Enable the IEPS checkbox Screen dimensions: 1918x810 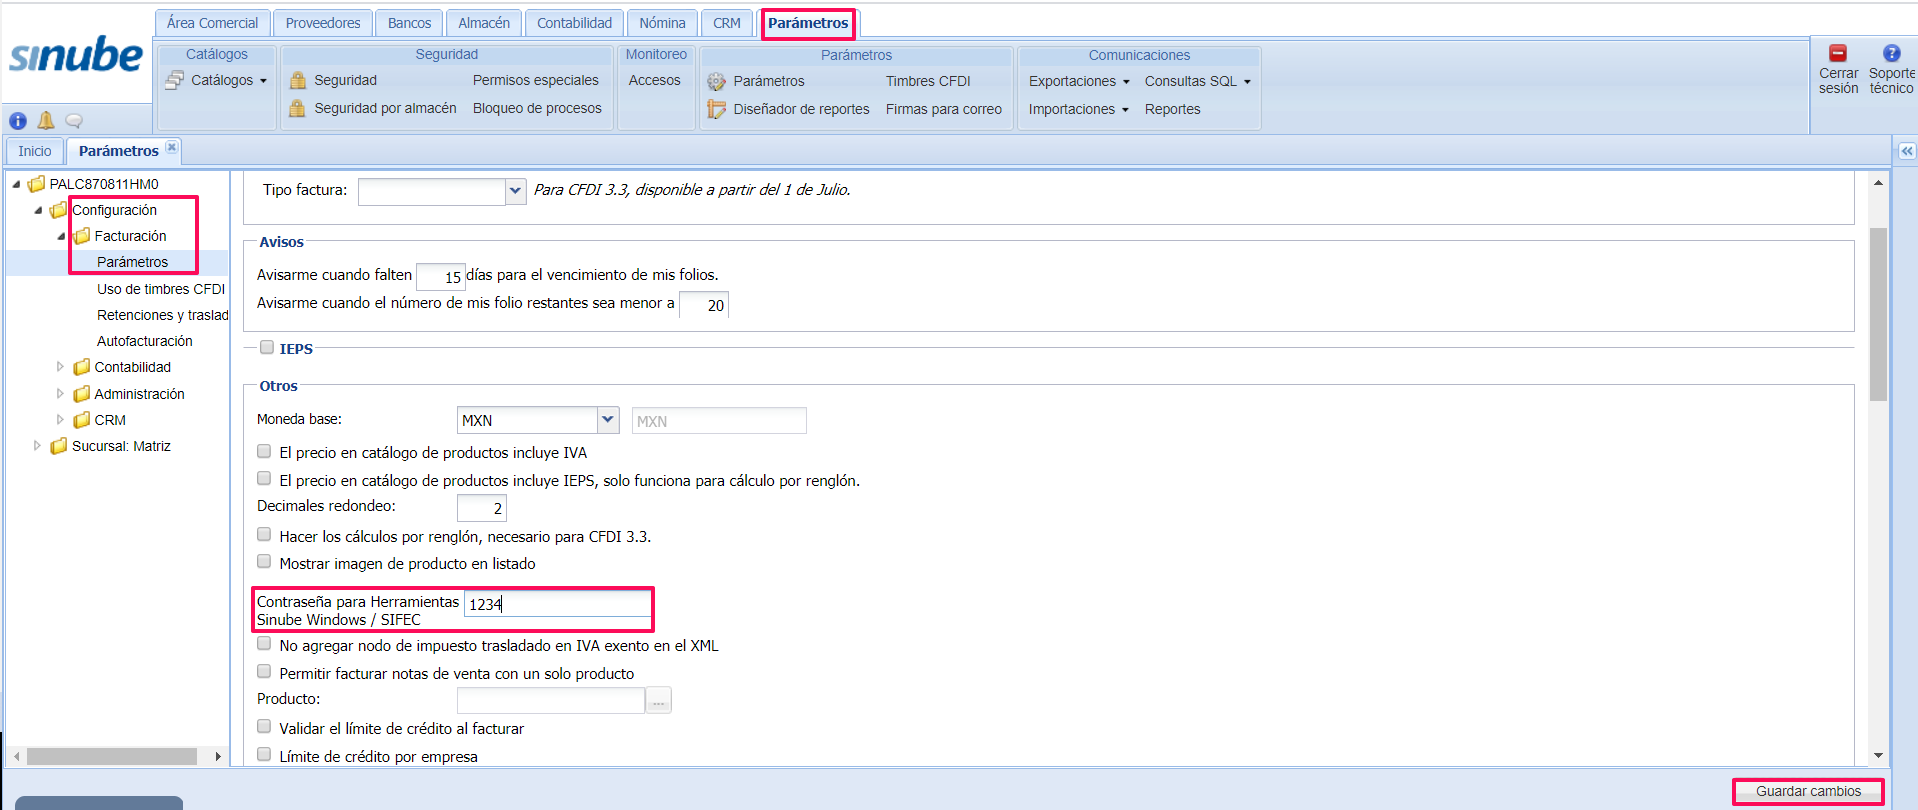pos(267,348)
